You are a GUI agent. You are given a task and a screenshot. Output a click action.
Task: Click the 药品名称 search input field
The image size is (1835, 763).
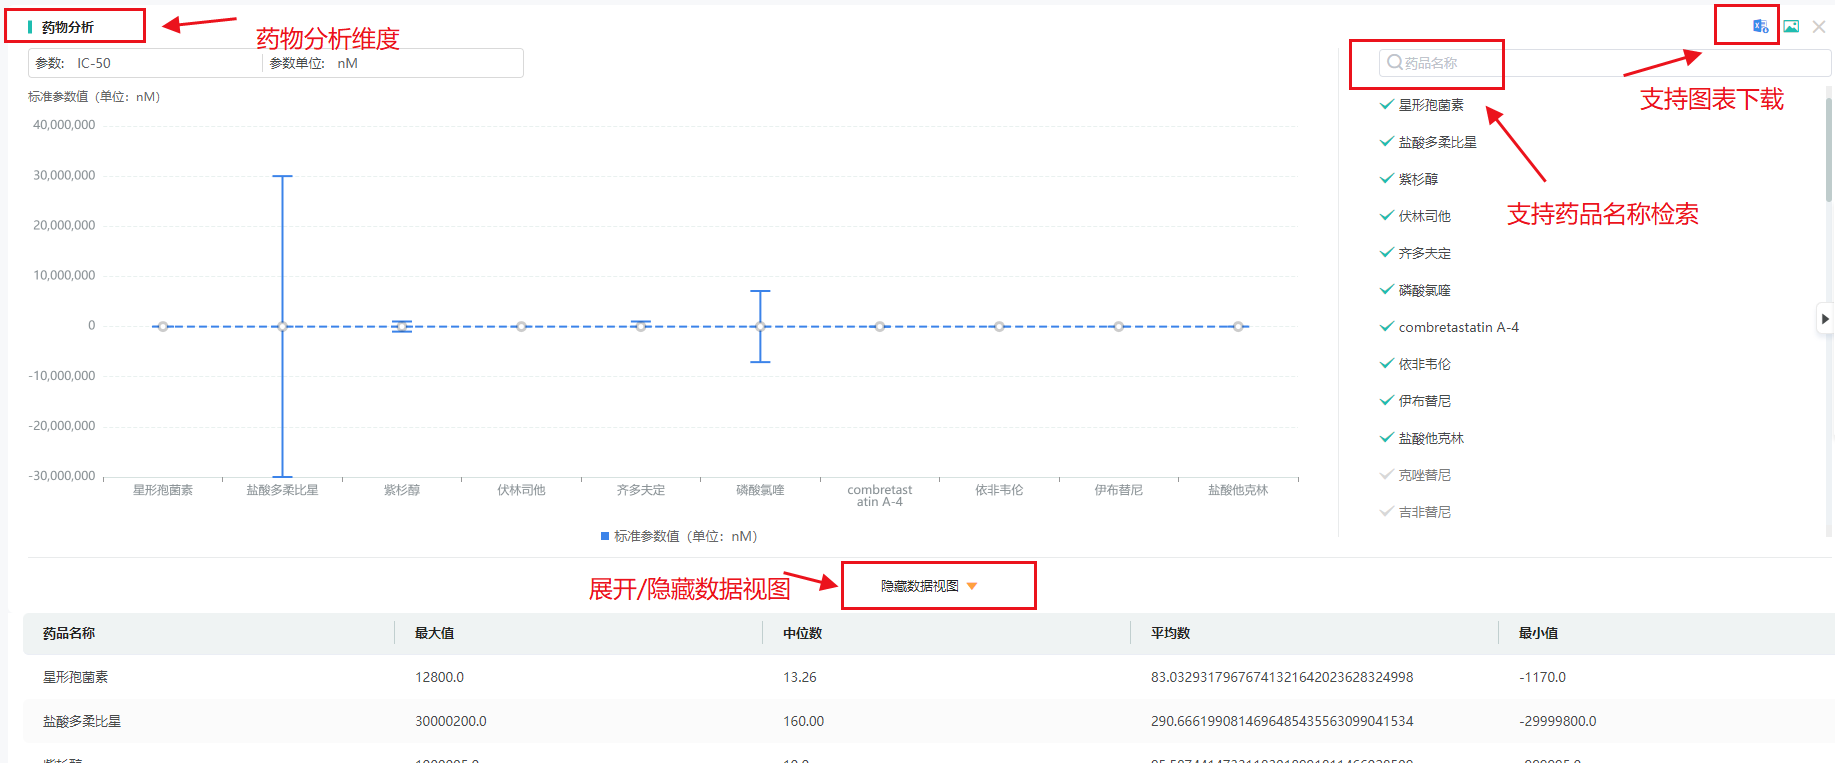pyautogui.click(x=1600, y=63)
